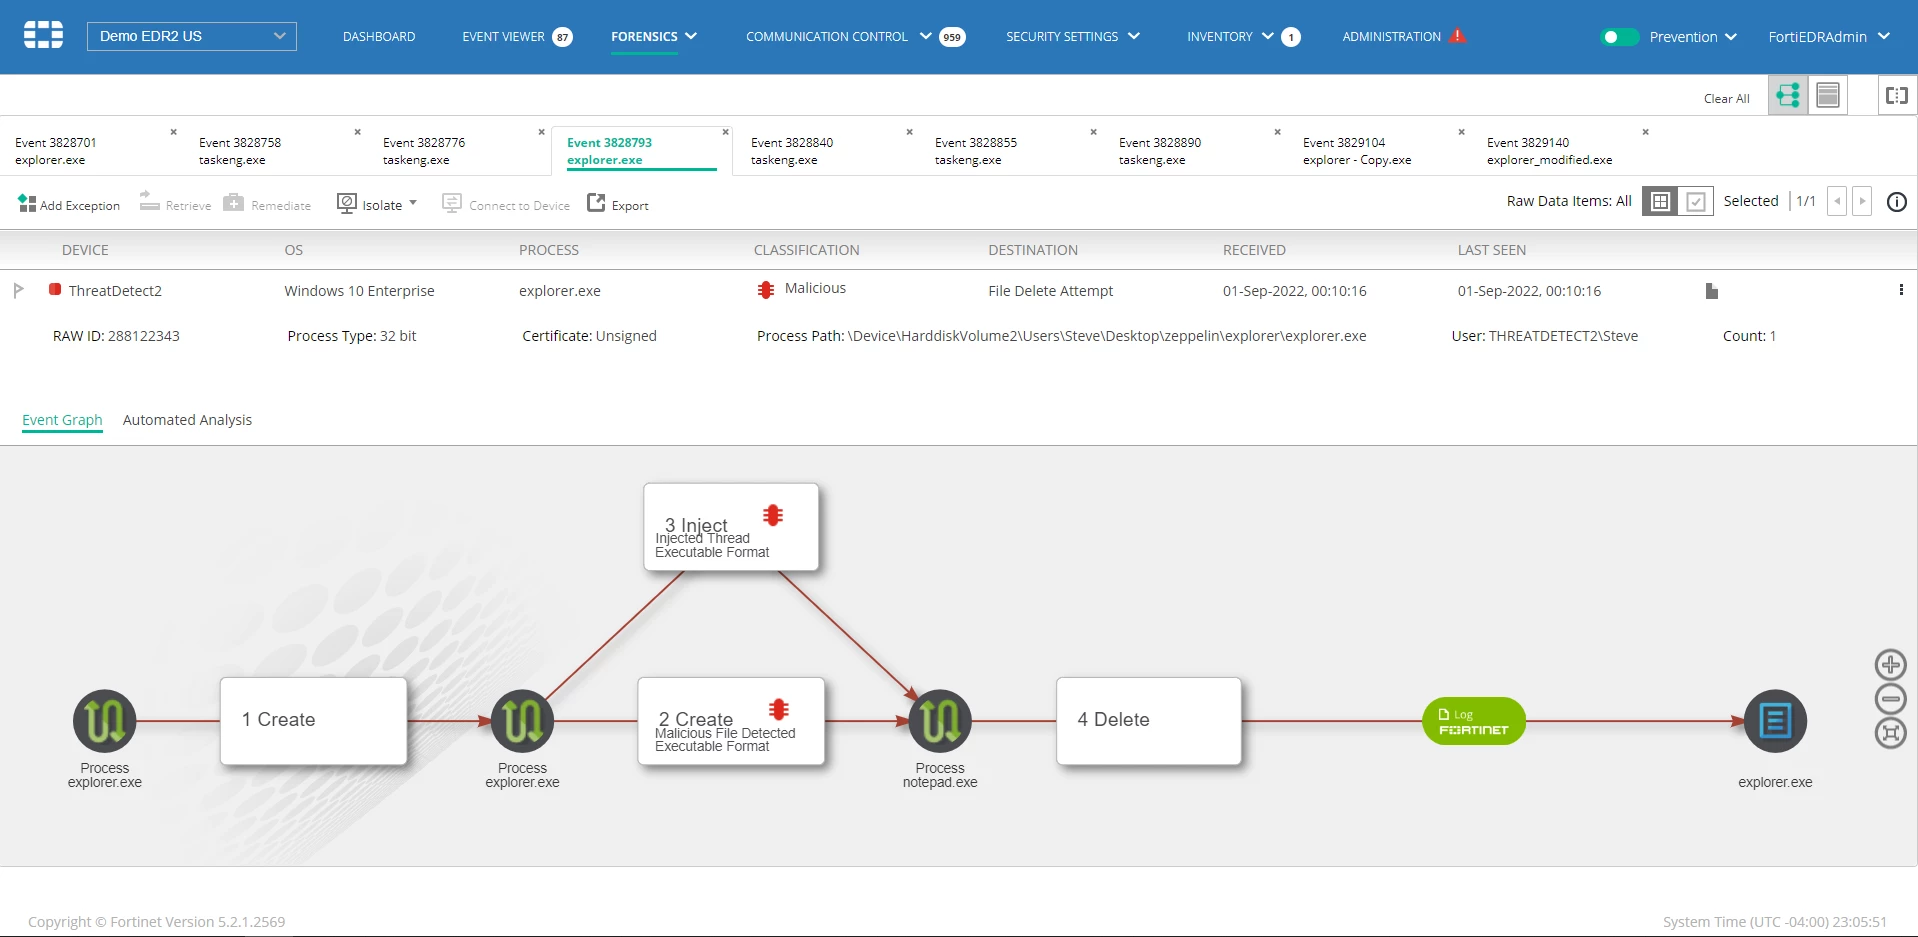1918x937 pixels.
Task: Toggle raw data items All grid view
Action: 1660,201
